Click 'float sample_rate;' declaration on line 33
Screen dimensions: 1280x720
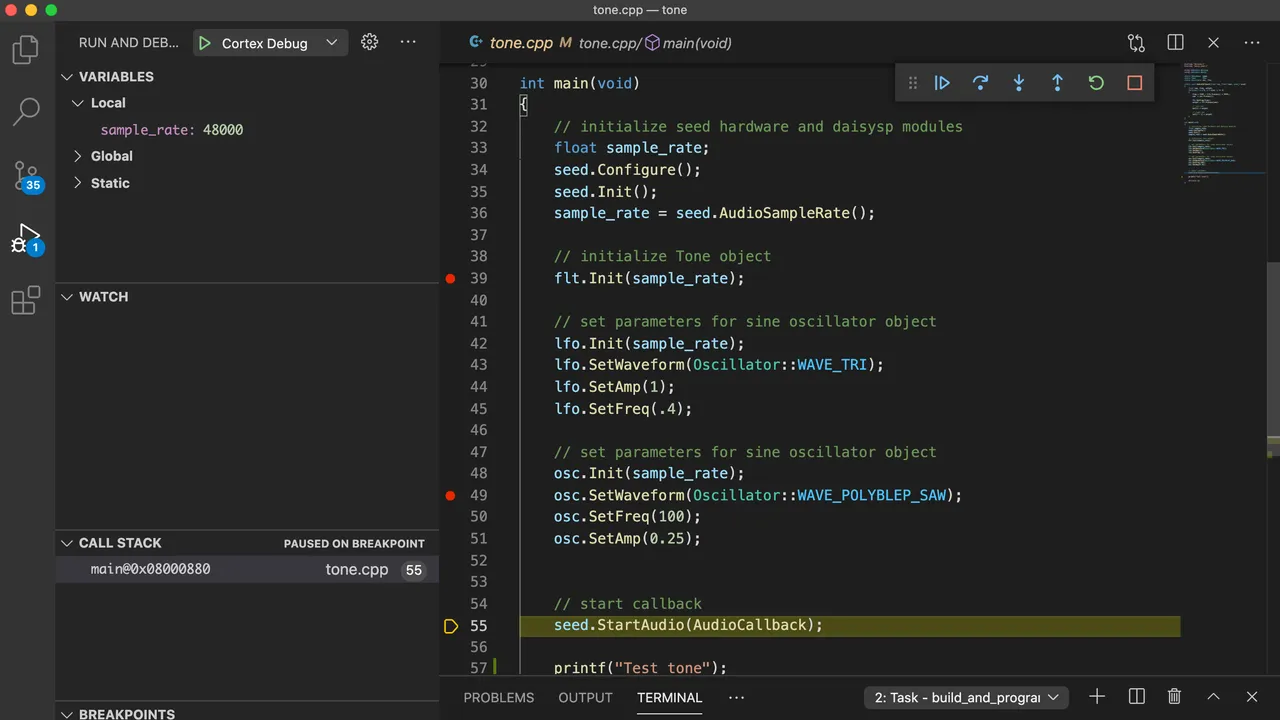(632, 148)
